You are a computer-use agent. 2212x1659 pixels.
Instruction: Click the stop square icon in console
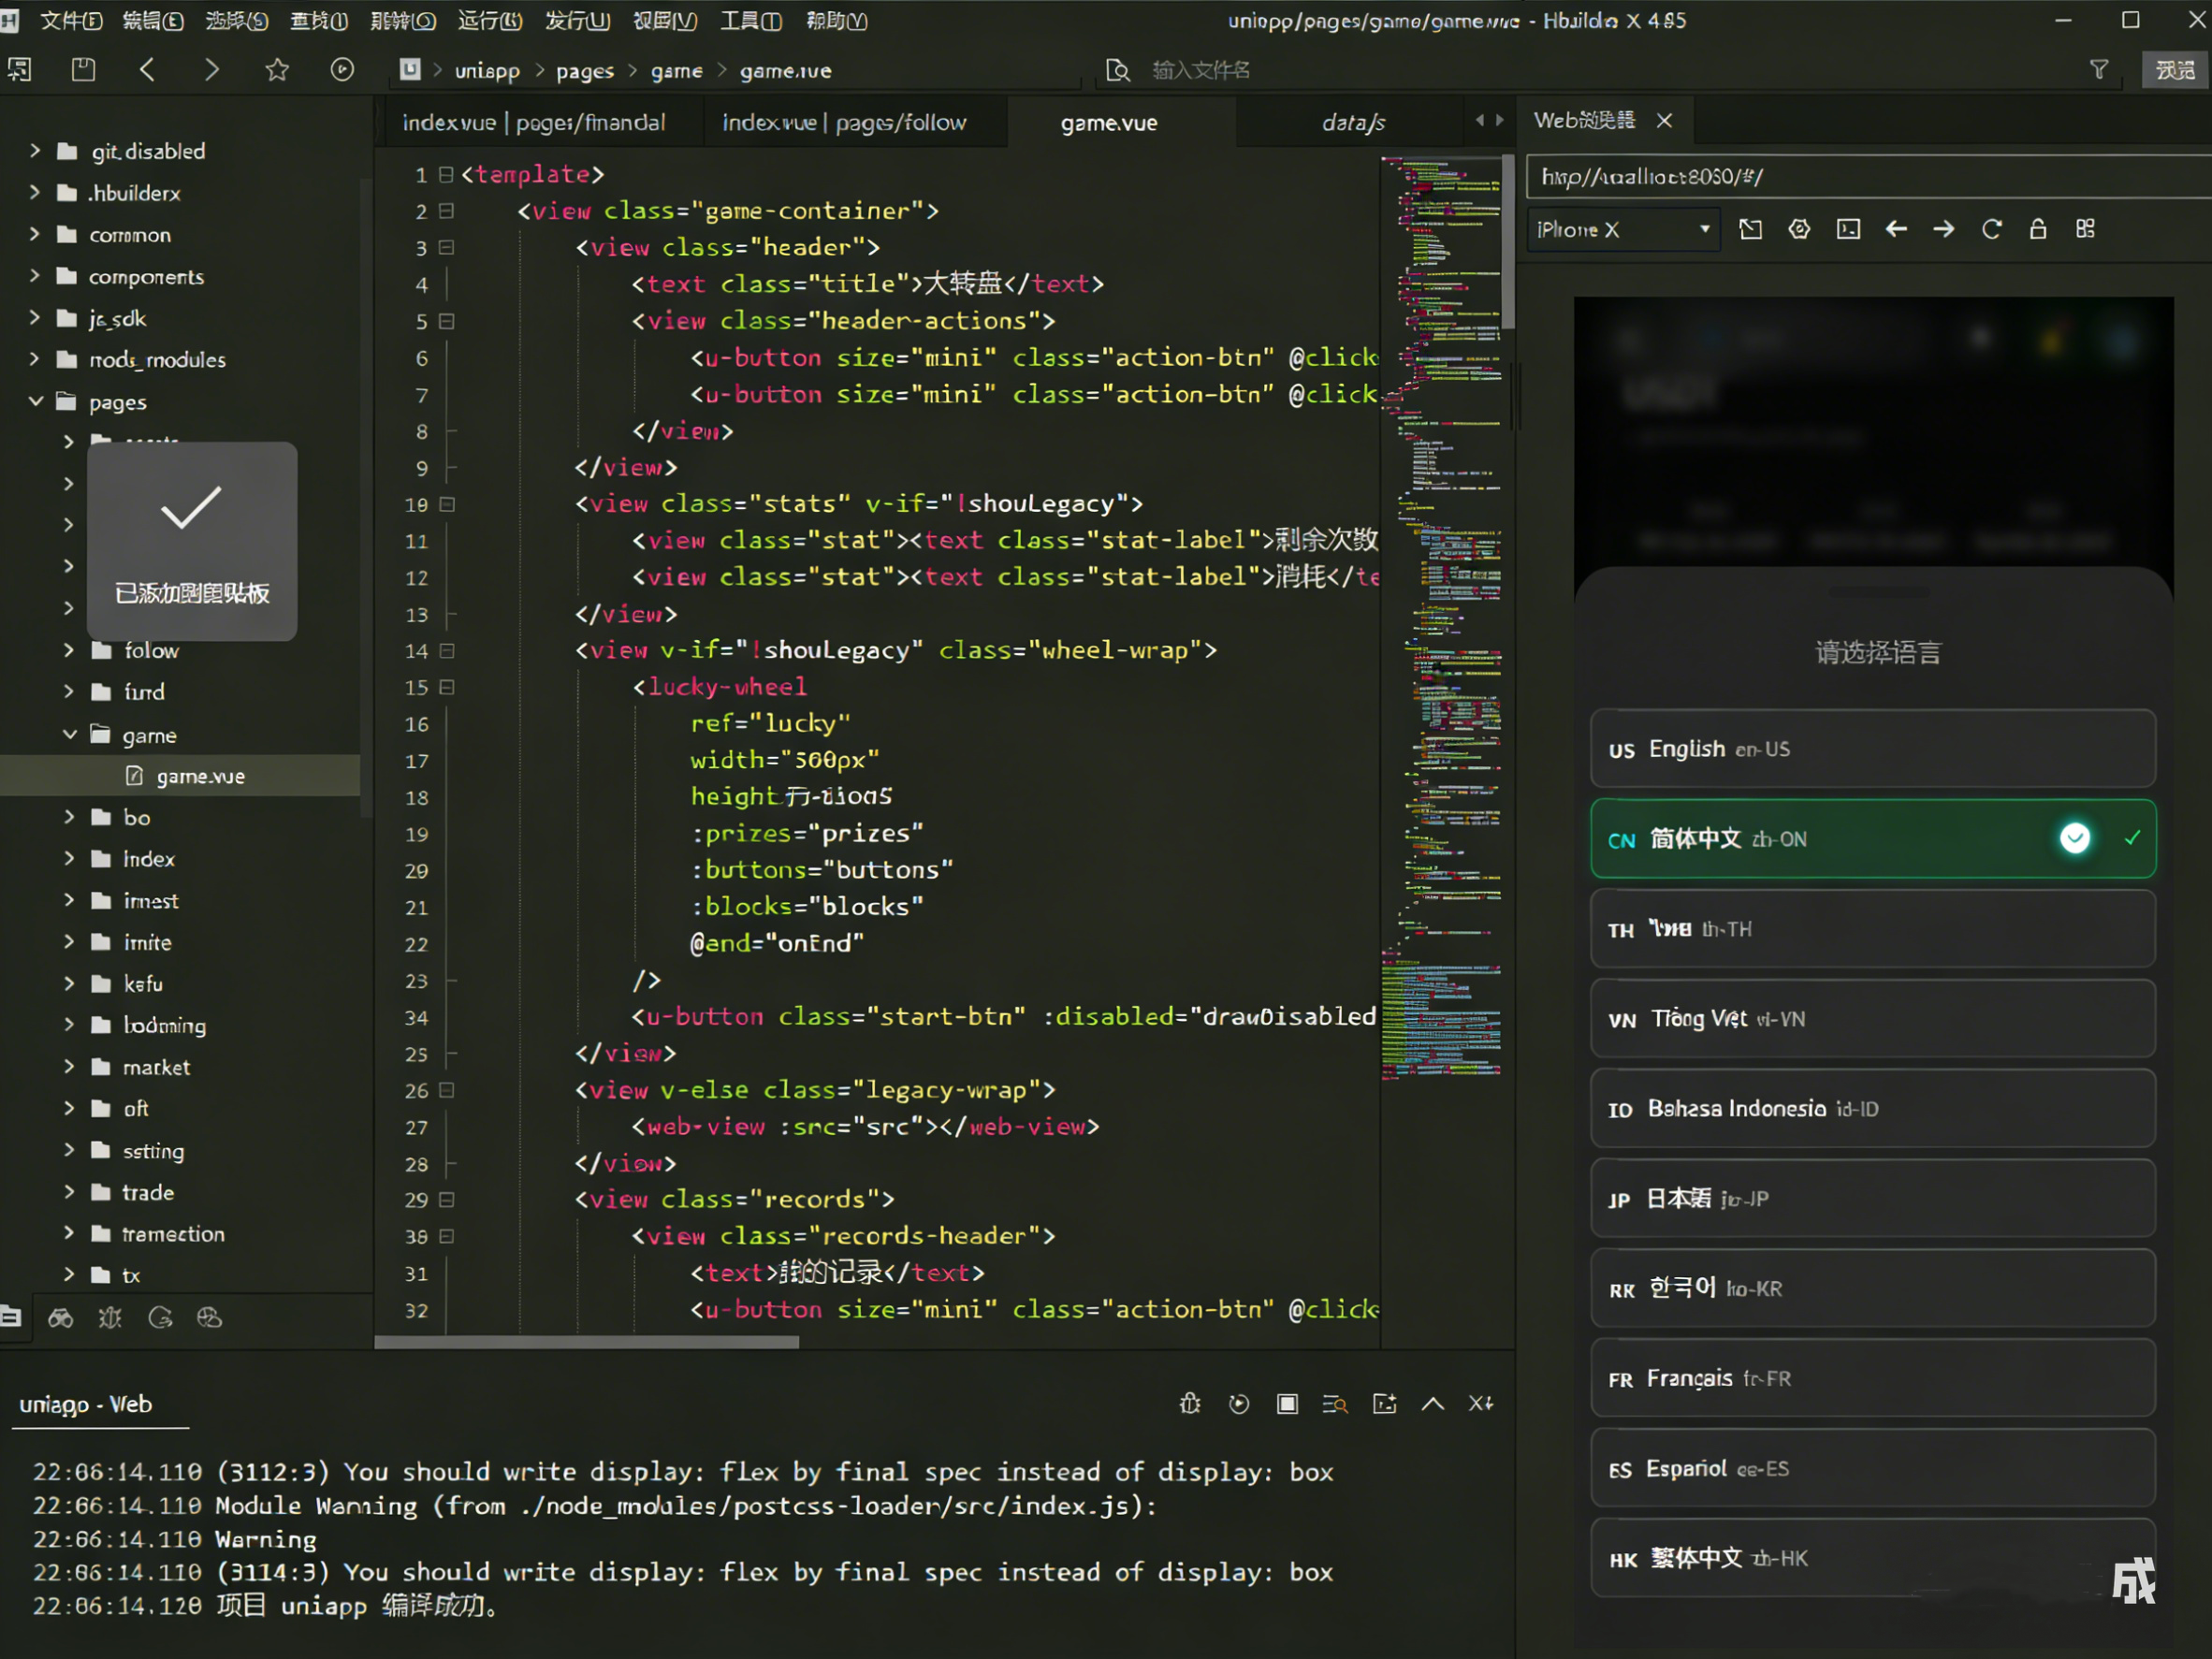[1287, 1404]
